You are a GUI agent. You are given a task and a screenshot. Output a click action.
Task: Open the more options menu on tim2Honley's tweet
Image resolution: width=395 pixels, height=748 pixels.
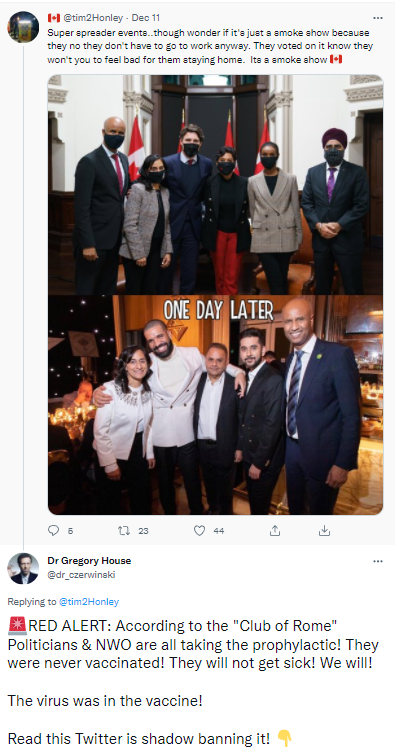[378, 18]
